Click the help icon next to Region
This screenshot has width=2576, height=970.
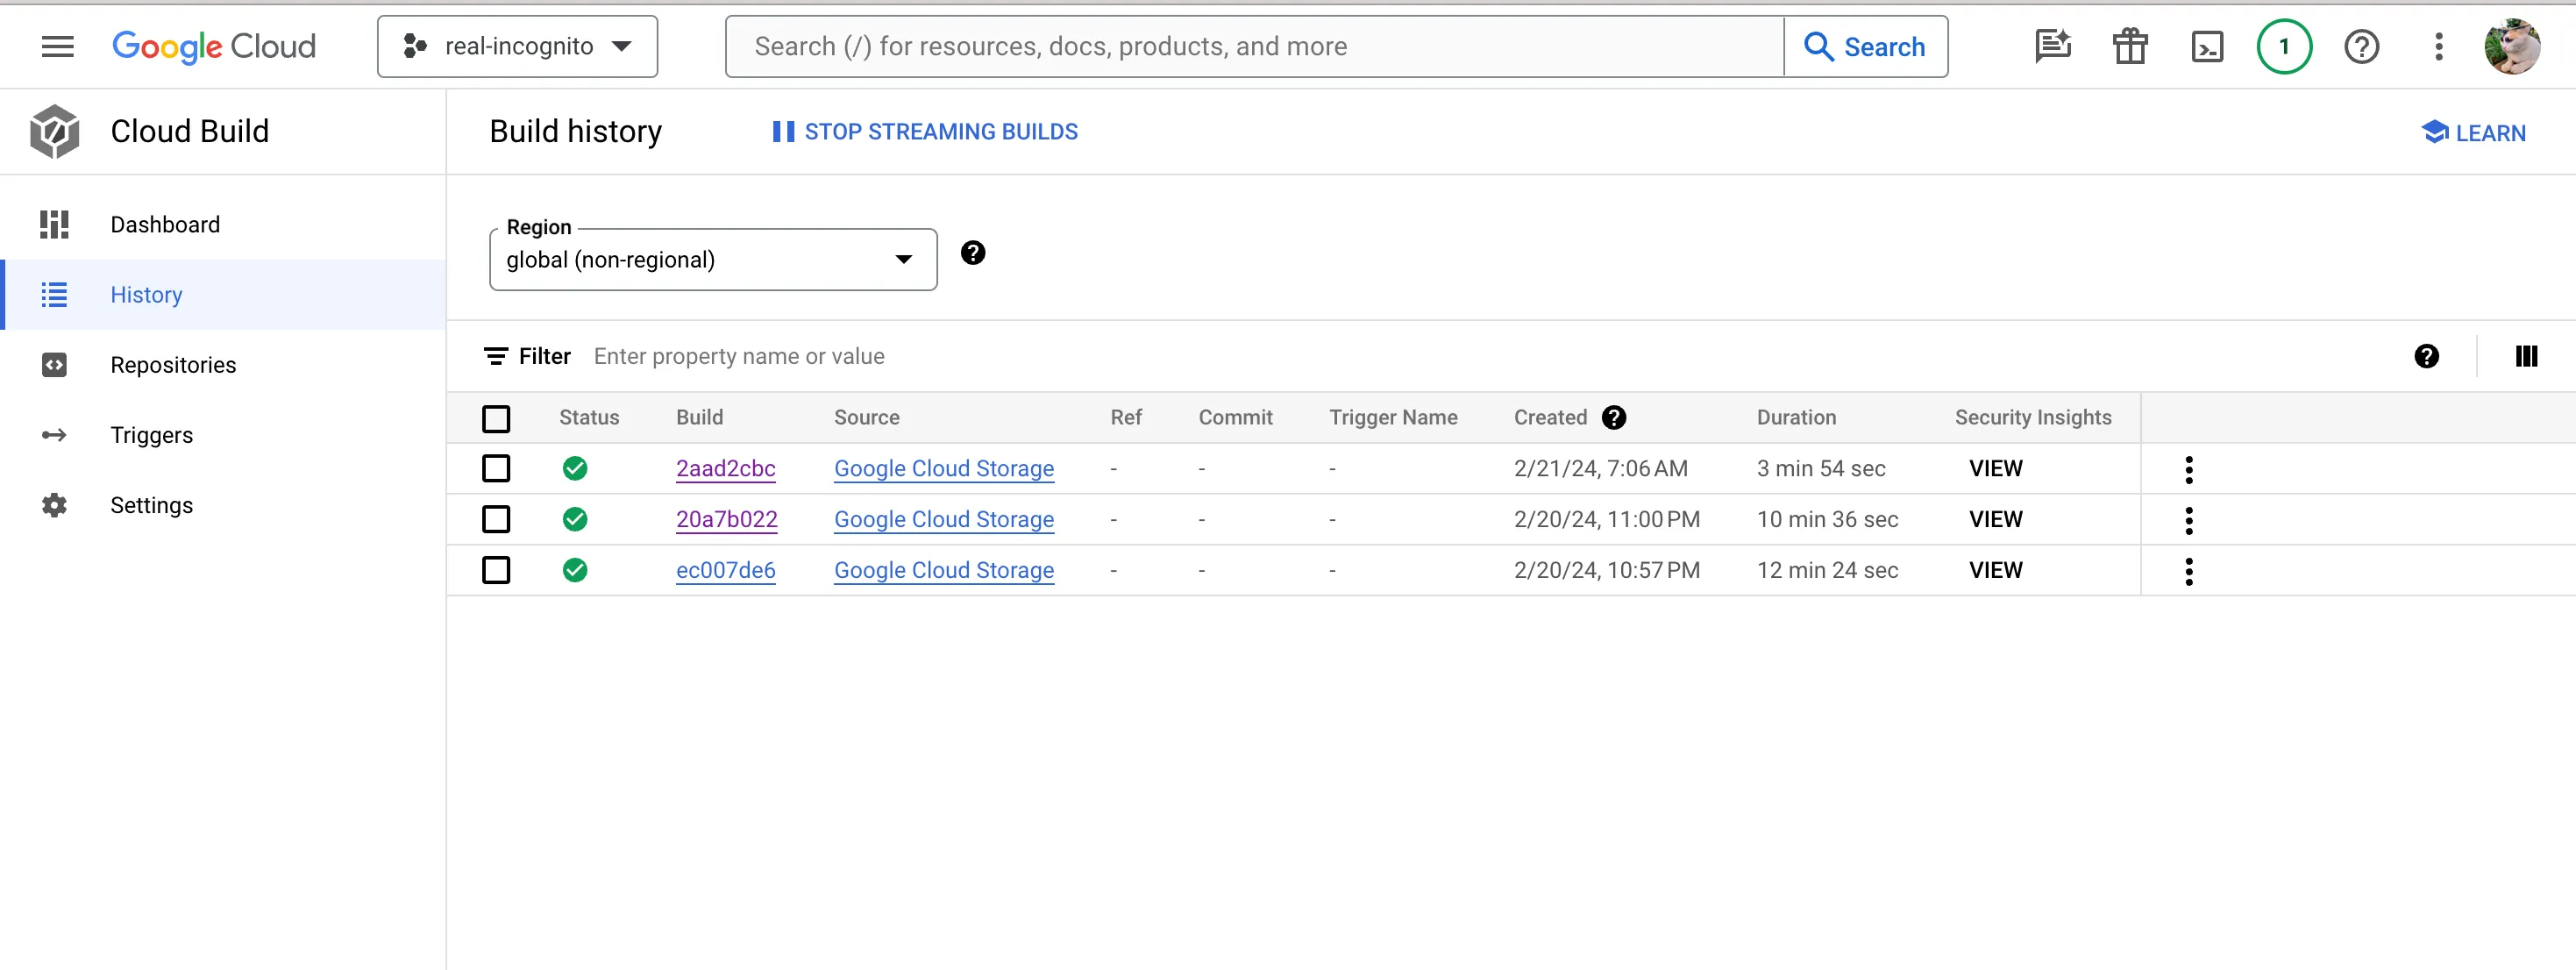pos(972,253)
